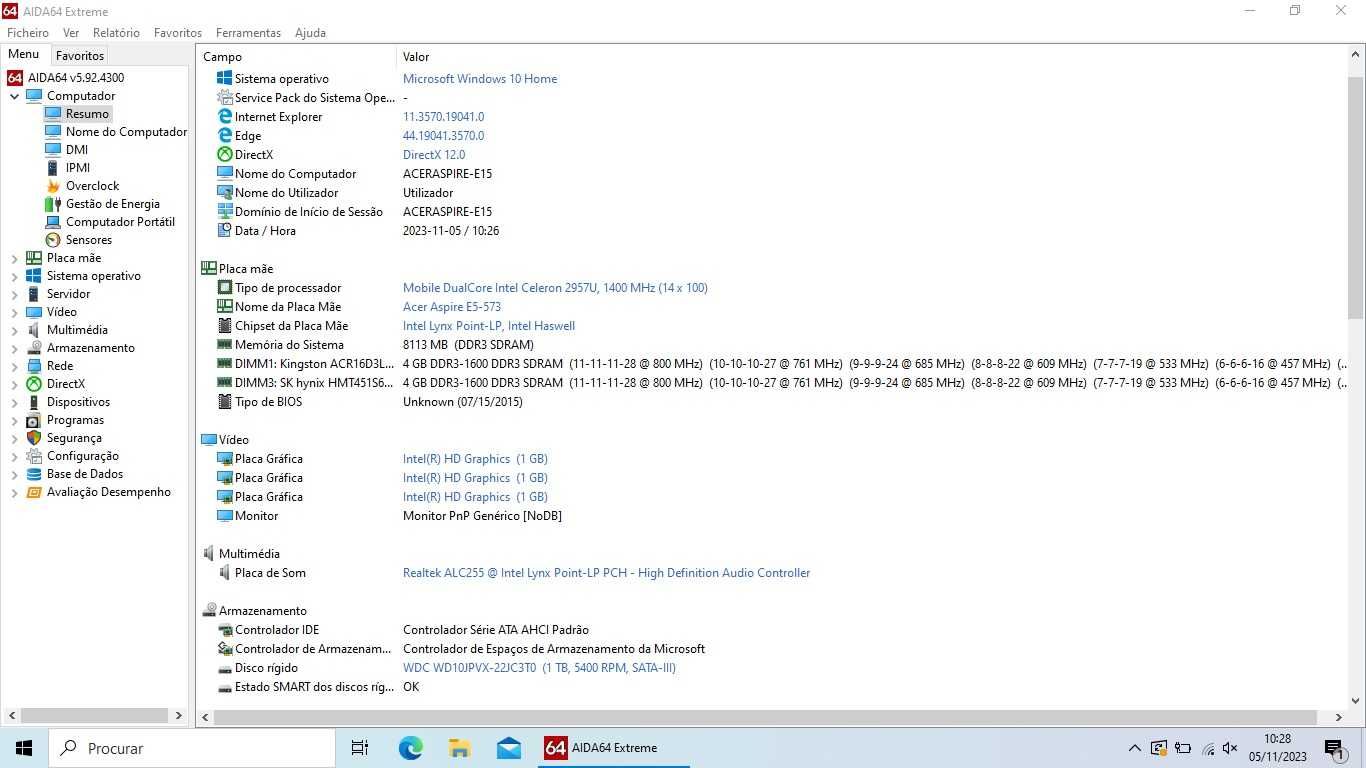Expand the Dispositivos tree node
Image resolution: width=1366 pixels, height=768 pixels.
click(x=15, y=402)
